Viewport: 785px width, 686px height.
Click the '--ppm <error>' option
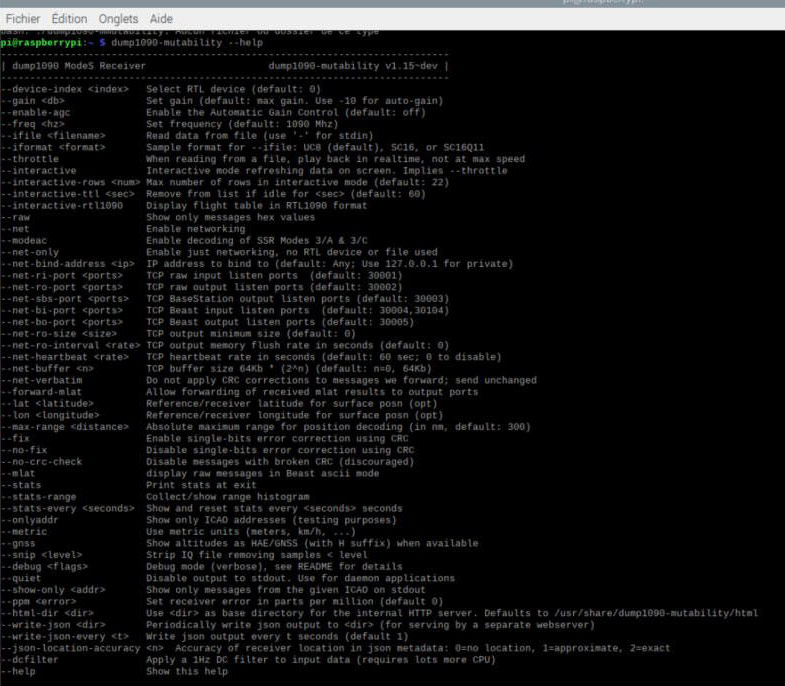(38, 601)
